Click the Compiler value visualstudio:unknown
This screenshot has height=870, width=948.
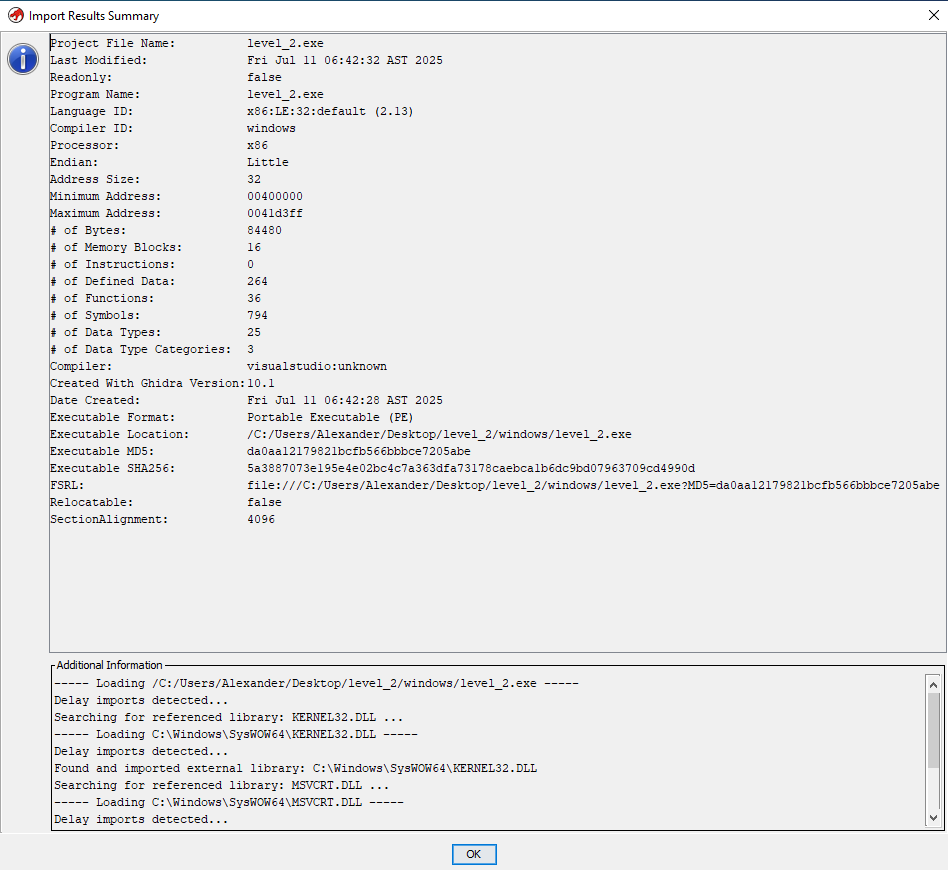317,366
